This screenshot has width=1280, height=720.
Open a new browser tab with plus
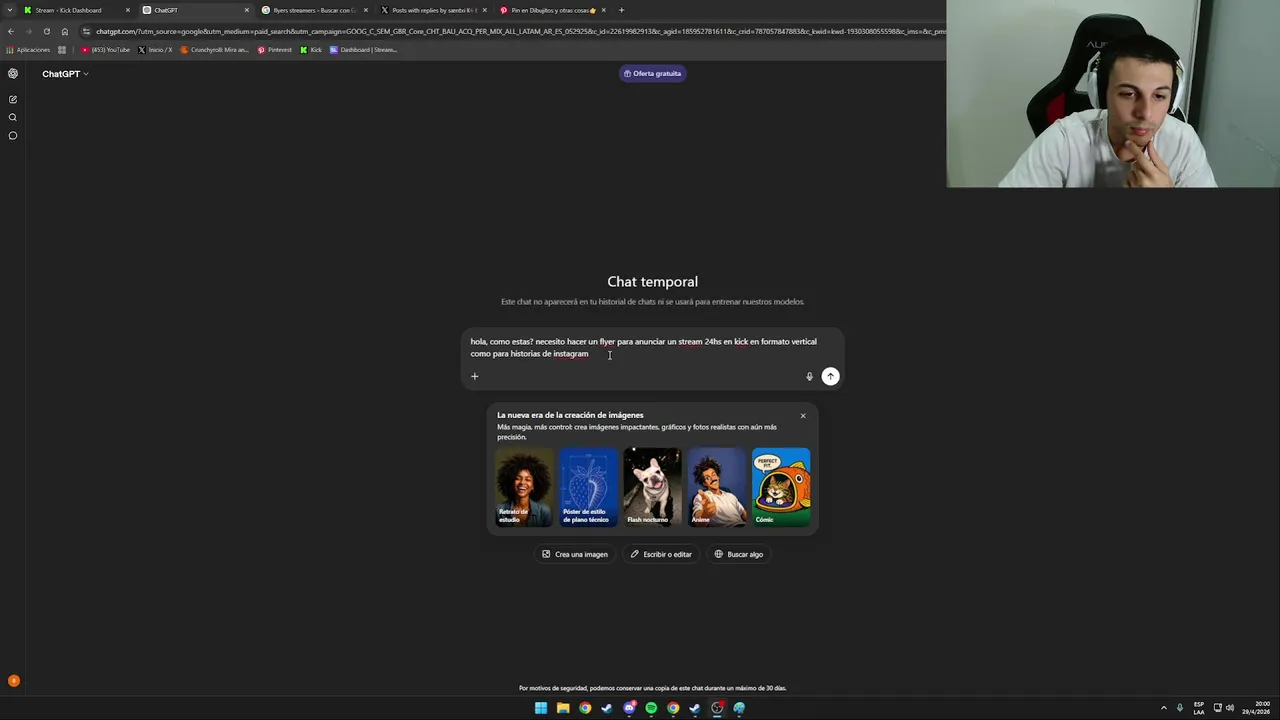coord(621,10)
